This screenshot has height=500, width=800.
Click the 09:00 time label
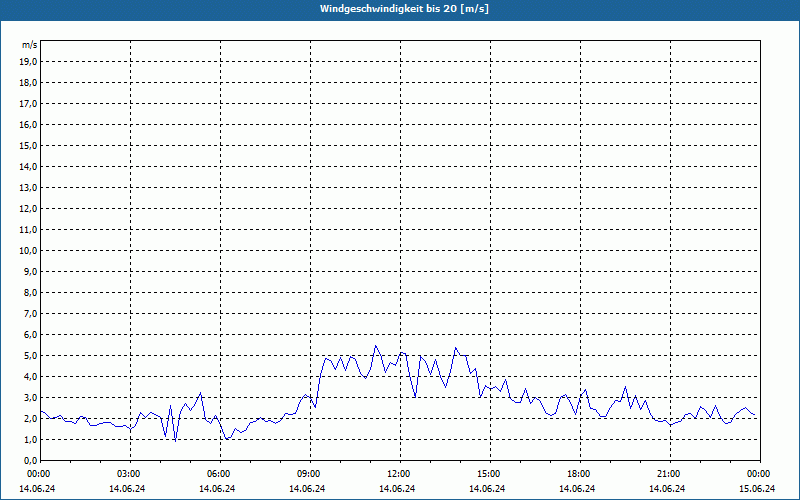[x=310, y=474]
